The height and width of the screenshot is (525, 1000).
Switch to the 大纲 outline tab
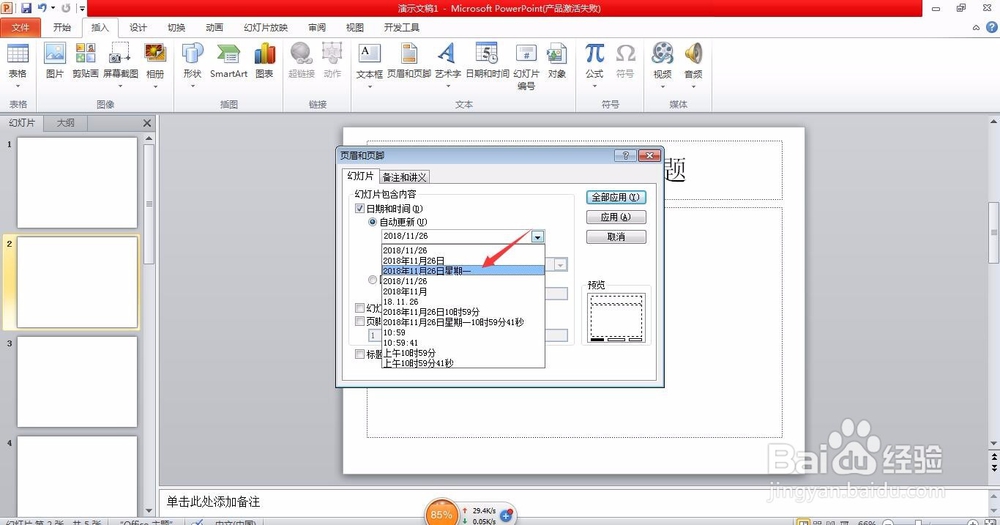pyautogui.click(x=66, y=122)
